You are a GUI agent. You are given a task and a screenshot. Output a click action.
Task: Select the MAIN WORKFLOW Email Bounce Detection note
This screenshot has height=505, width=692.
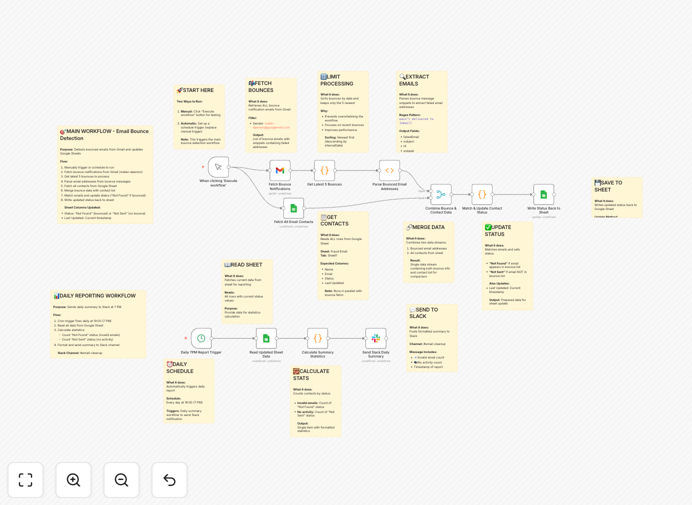pos(105,174)
